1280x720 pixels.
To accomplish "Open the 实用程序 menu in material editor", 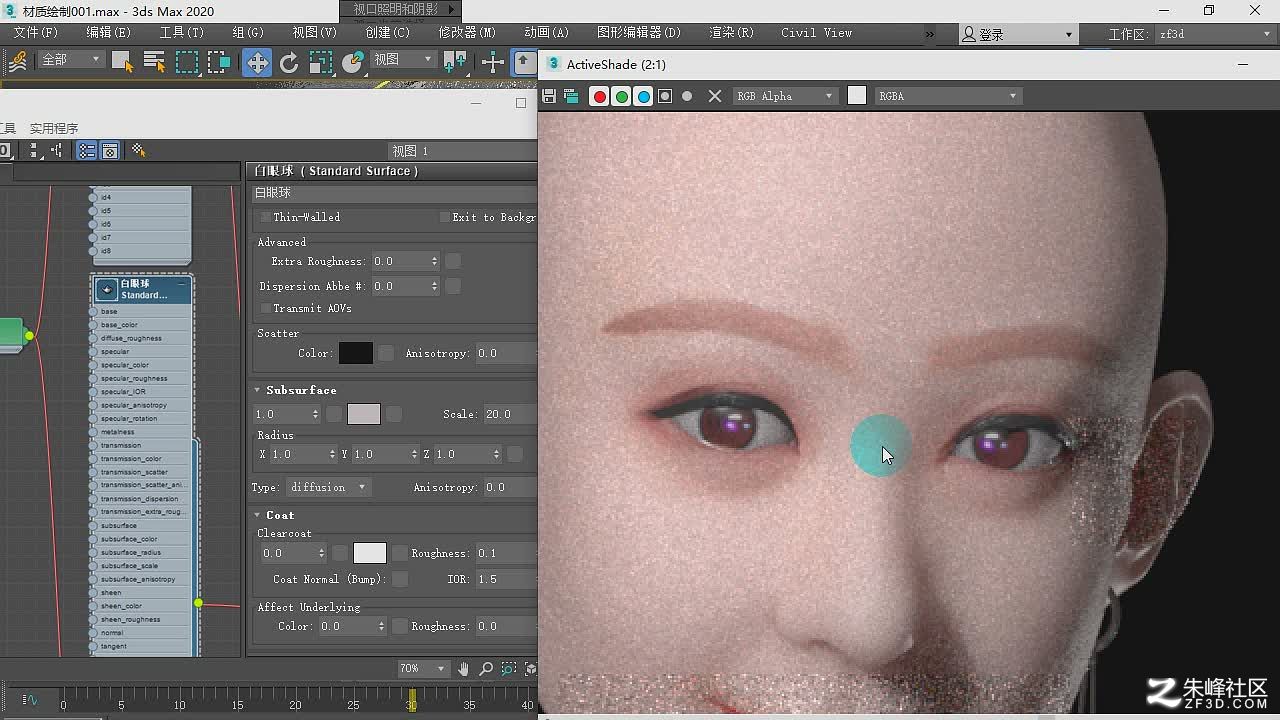I will click(53, 128).
